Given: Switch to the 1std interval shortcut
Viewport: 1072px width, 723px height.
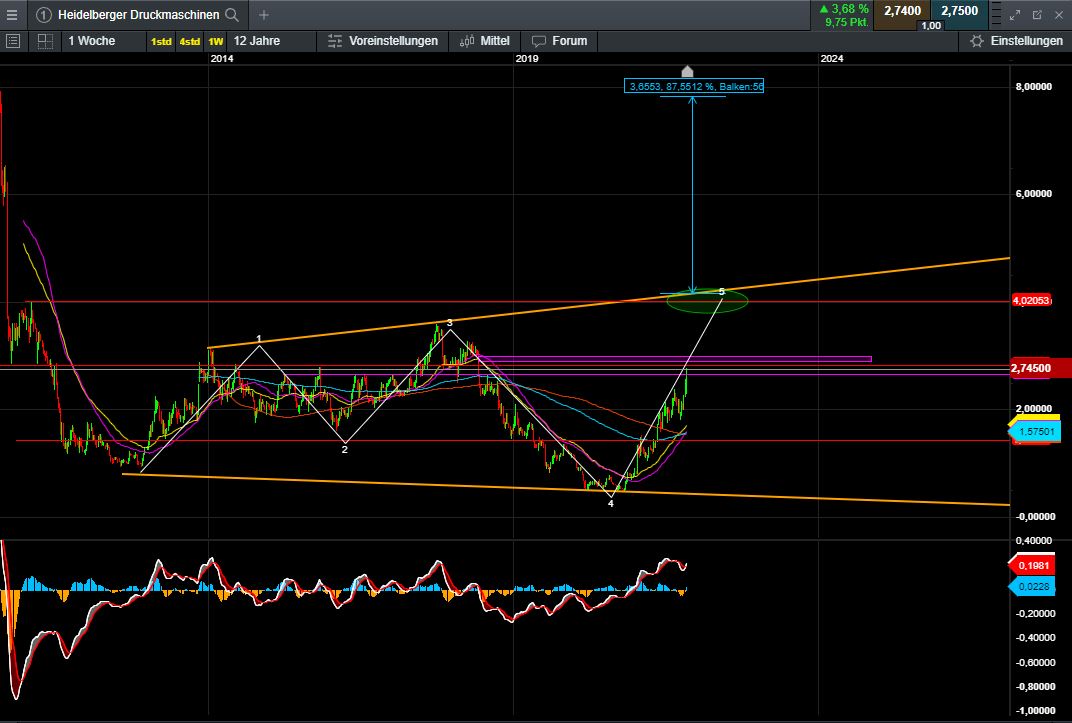Looking at the screenshot, I should 161,42.
